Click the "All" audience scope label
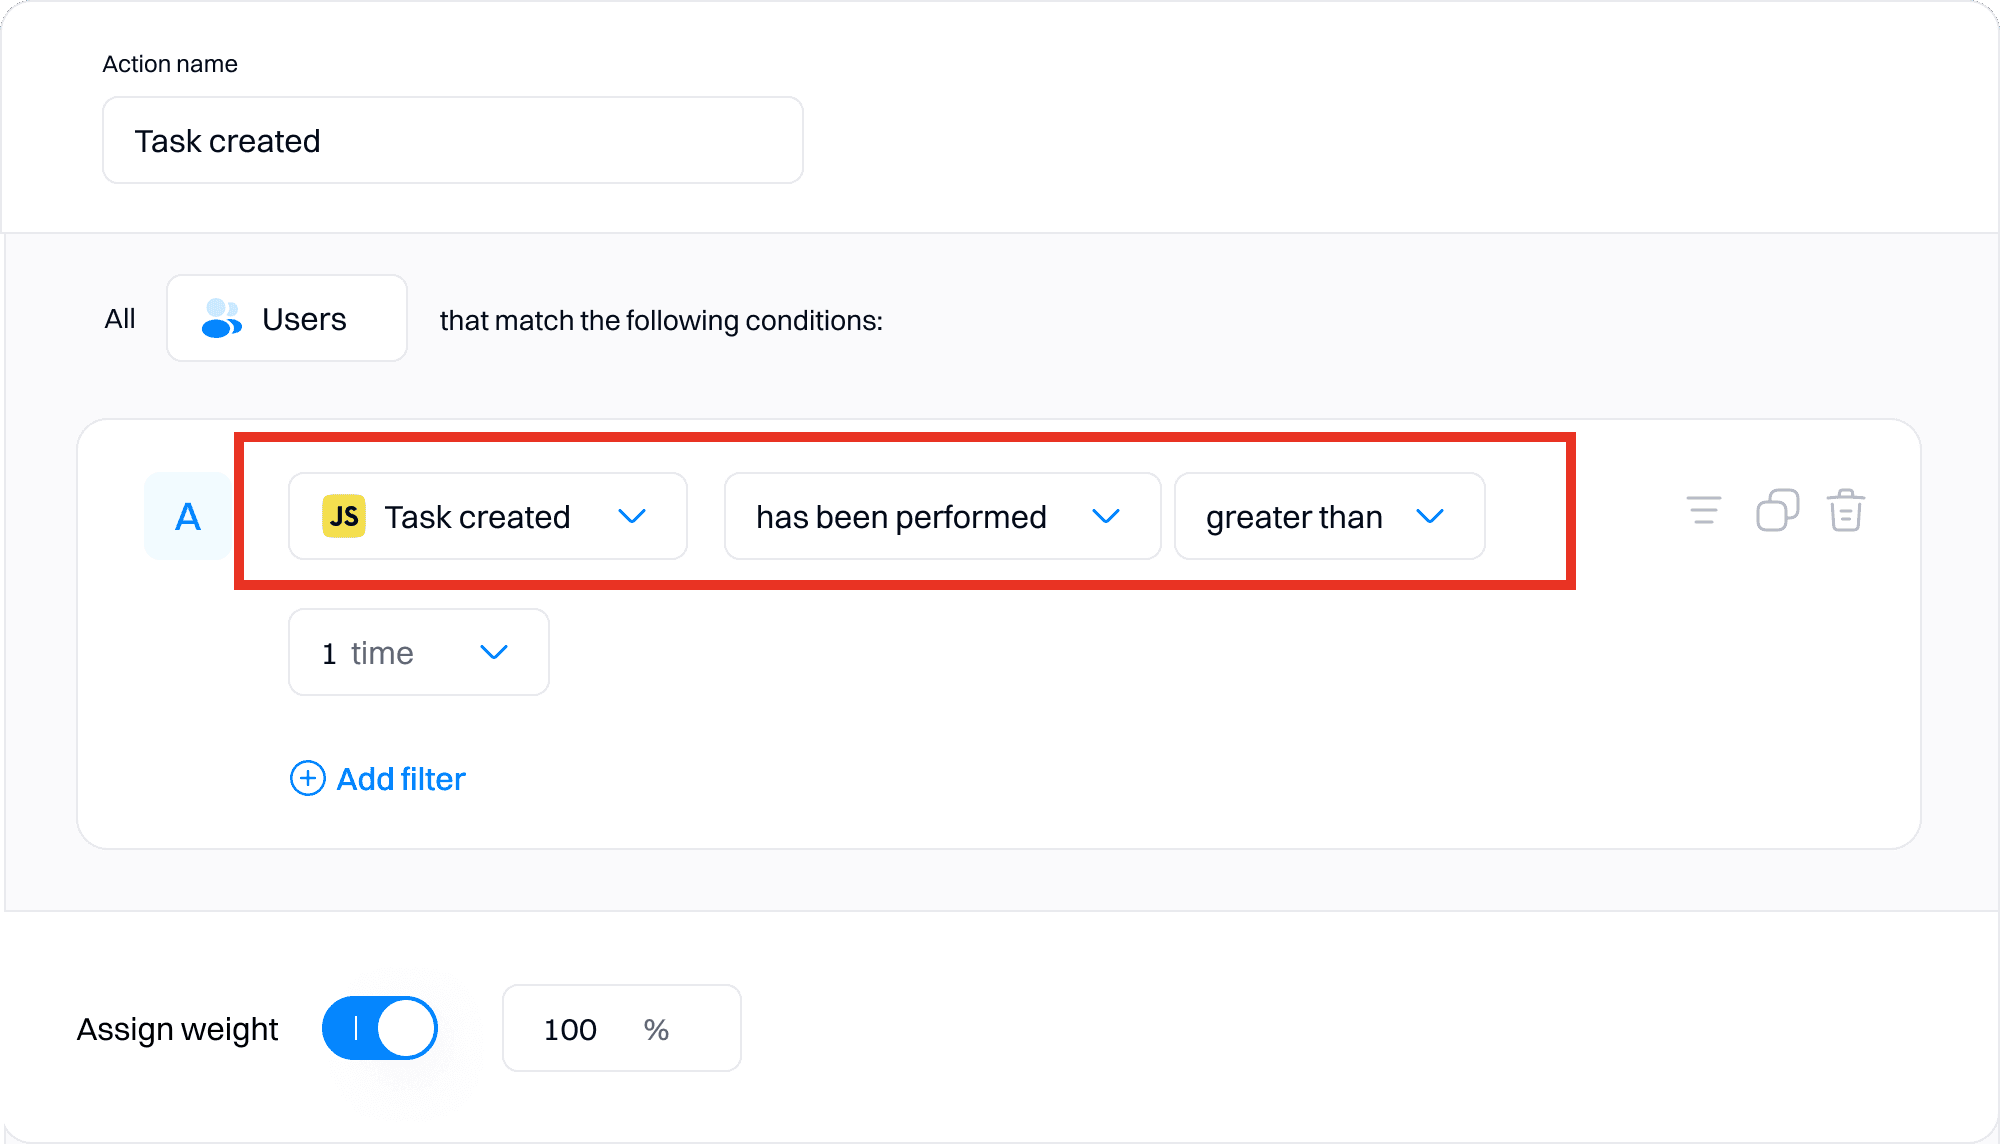2000x1144 pixels. pos(119,318)
